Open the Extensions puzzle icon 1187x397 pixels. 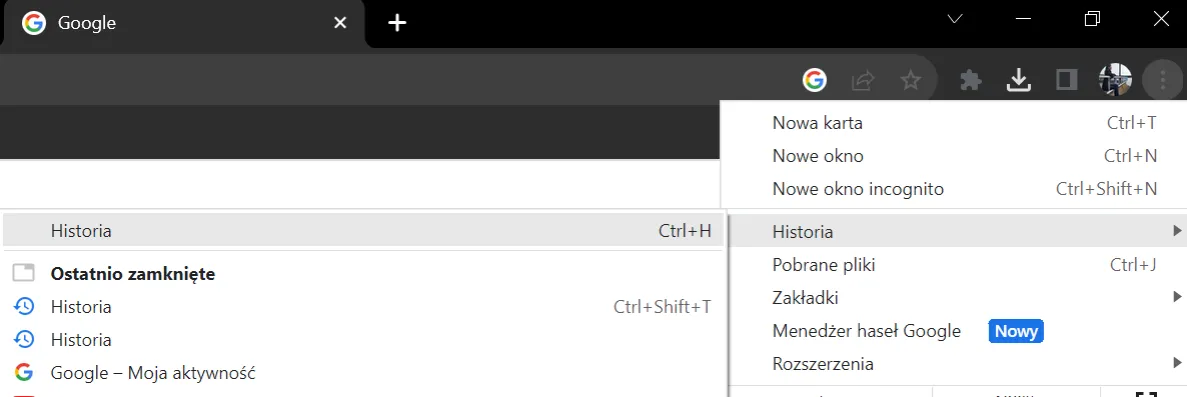pyautogui.click(x=970, y=80)
